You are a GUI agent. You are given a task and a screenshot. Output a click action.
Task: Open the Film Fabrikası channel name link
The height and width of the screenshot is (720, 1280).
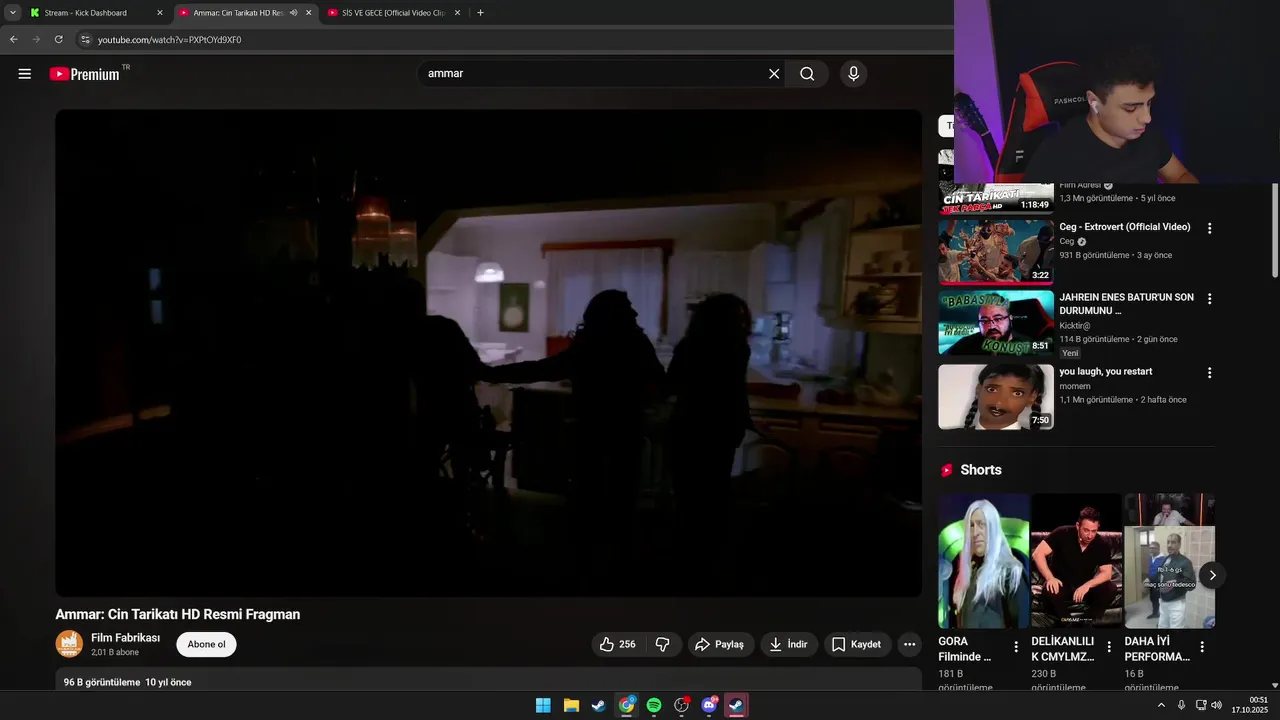pyautogui.click(x=125, y=638)
